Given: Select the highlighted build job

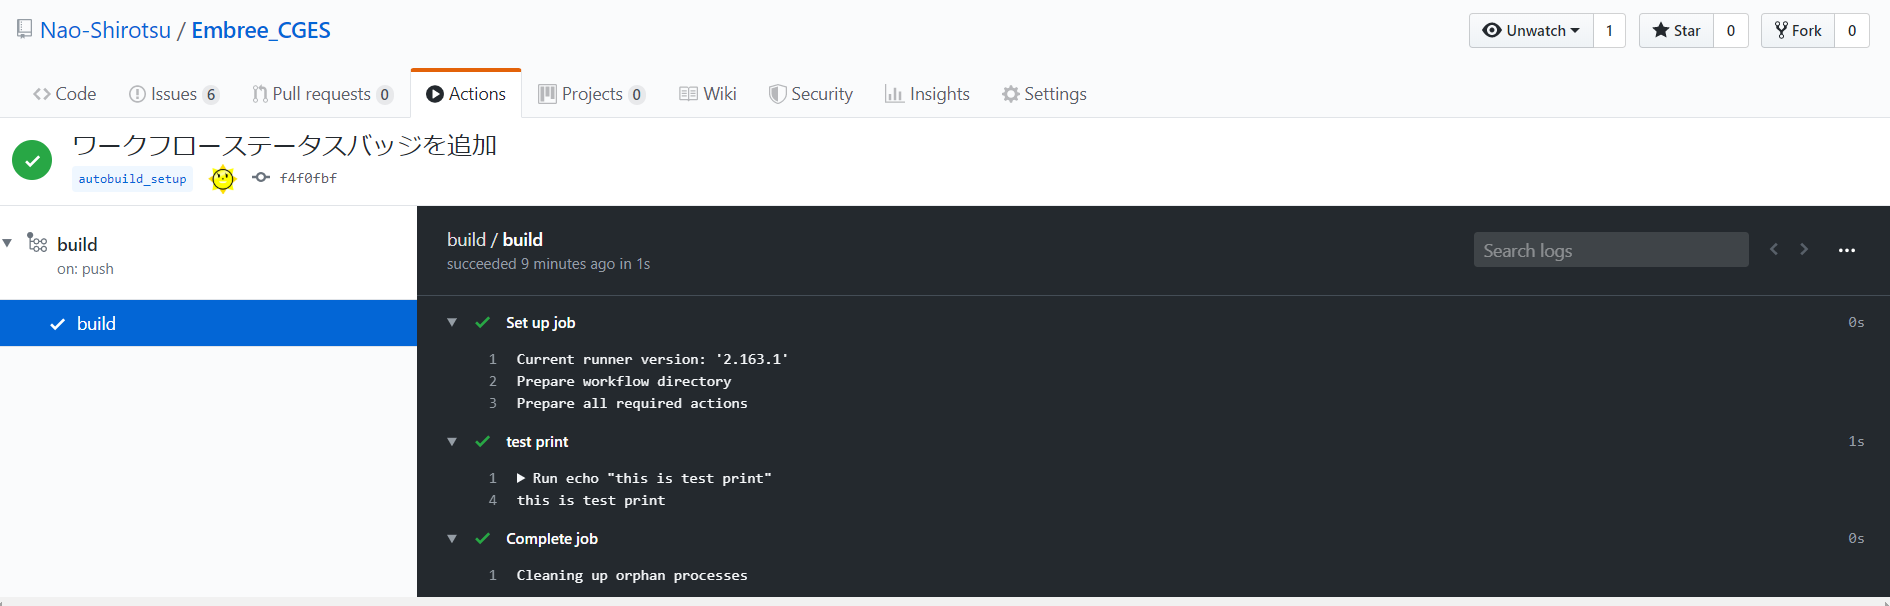Looking at the screenshot, I should click(x=208, y=323).
